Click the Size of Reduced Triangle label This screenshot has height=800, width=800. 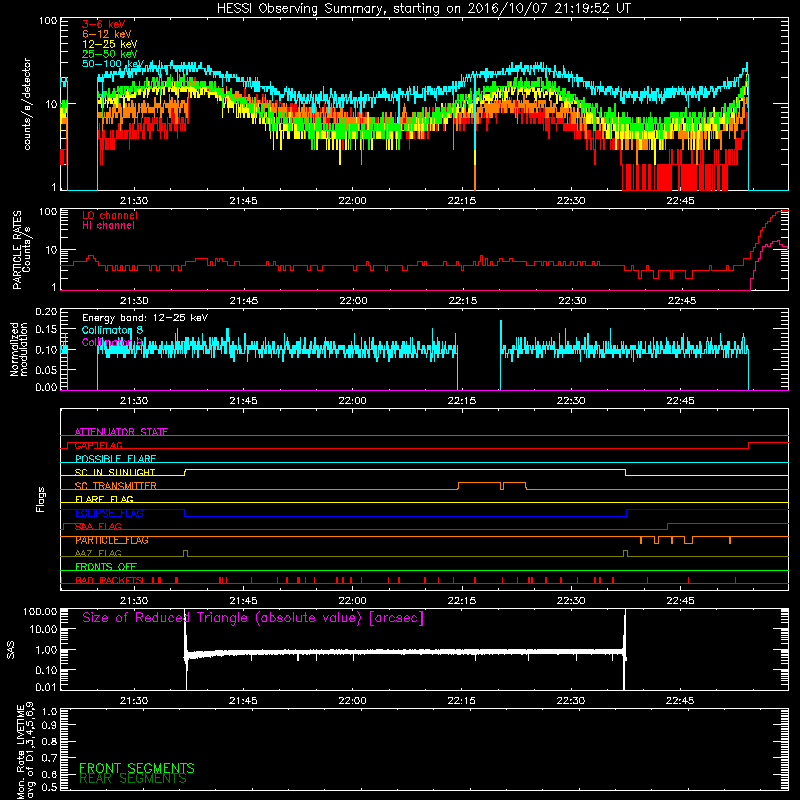tap(253, 618)
